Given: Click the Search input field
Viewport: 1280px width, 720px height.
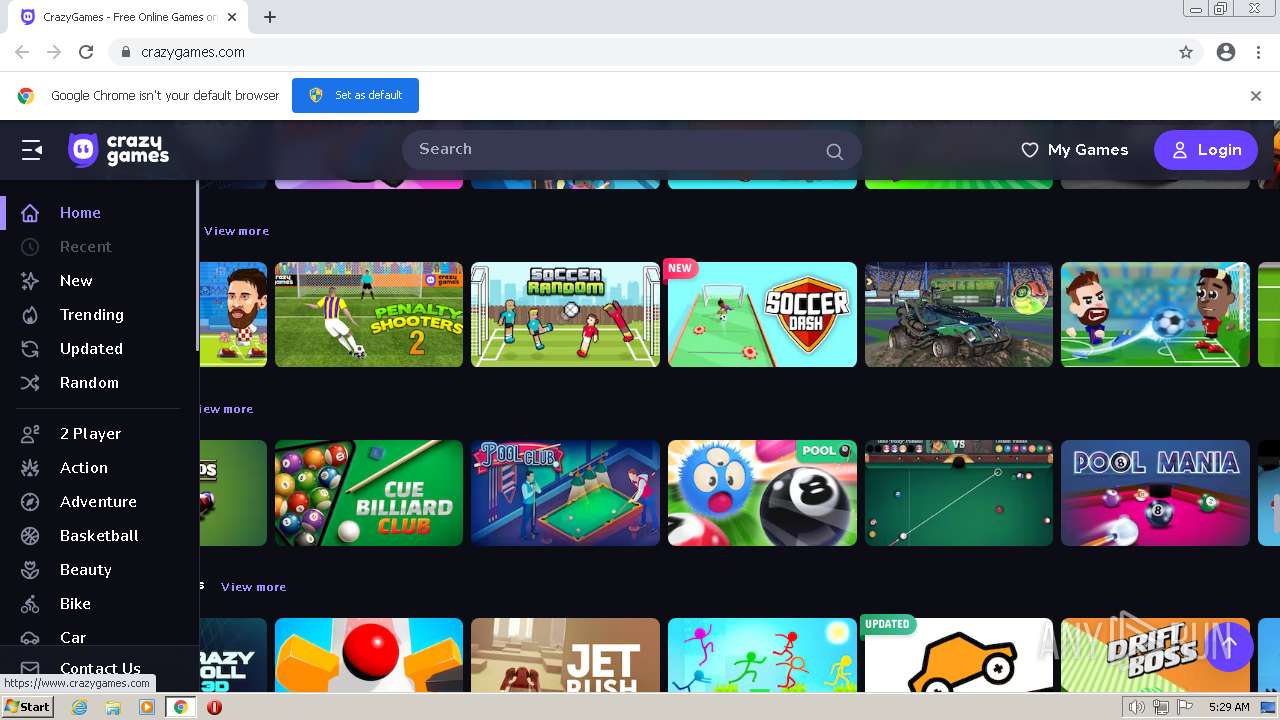Looking at the screenshot, I should coord(631,150).
